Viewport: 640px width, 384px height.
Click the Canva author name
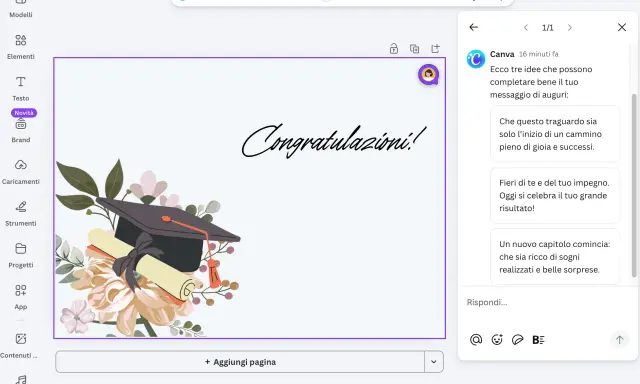[502, 54]
